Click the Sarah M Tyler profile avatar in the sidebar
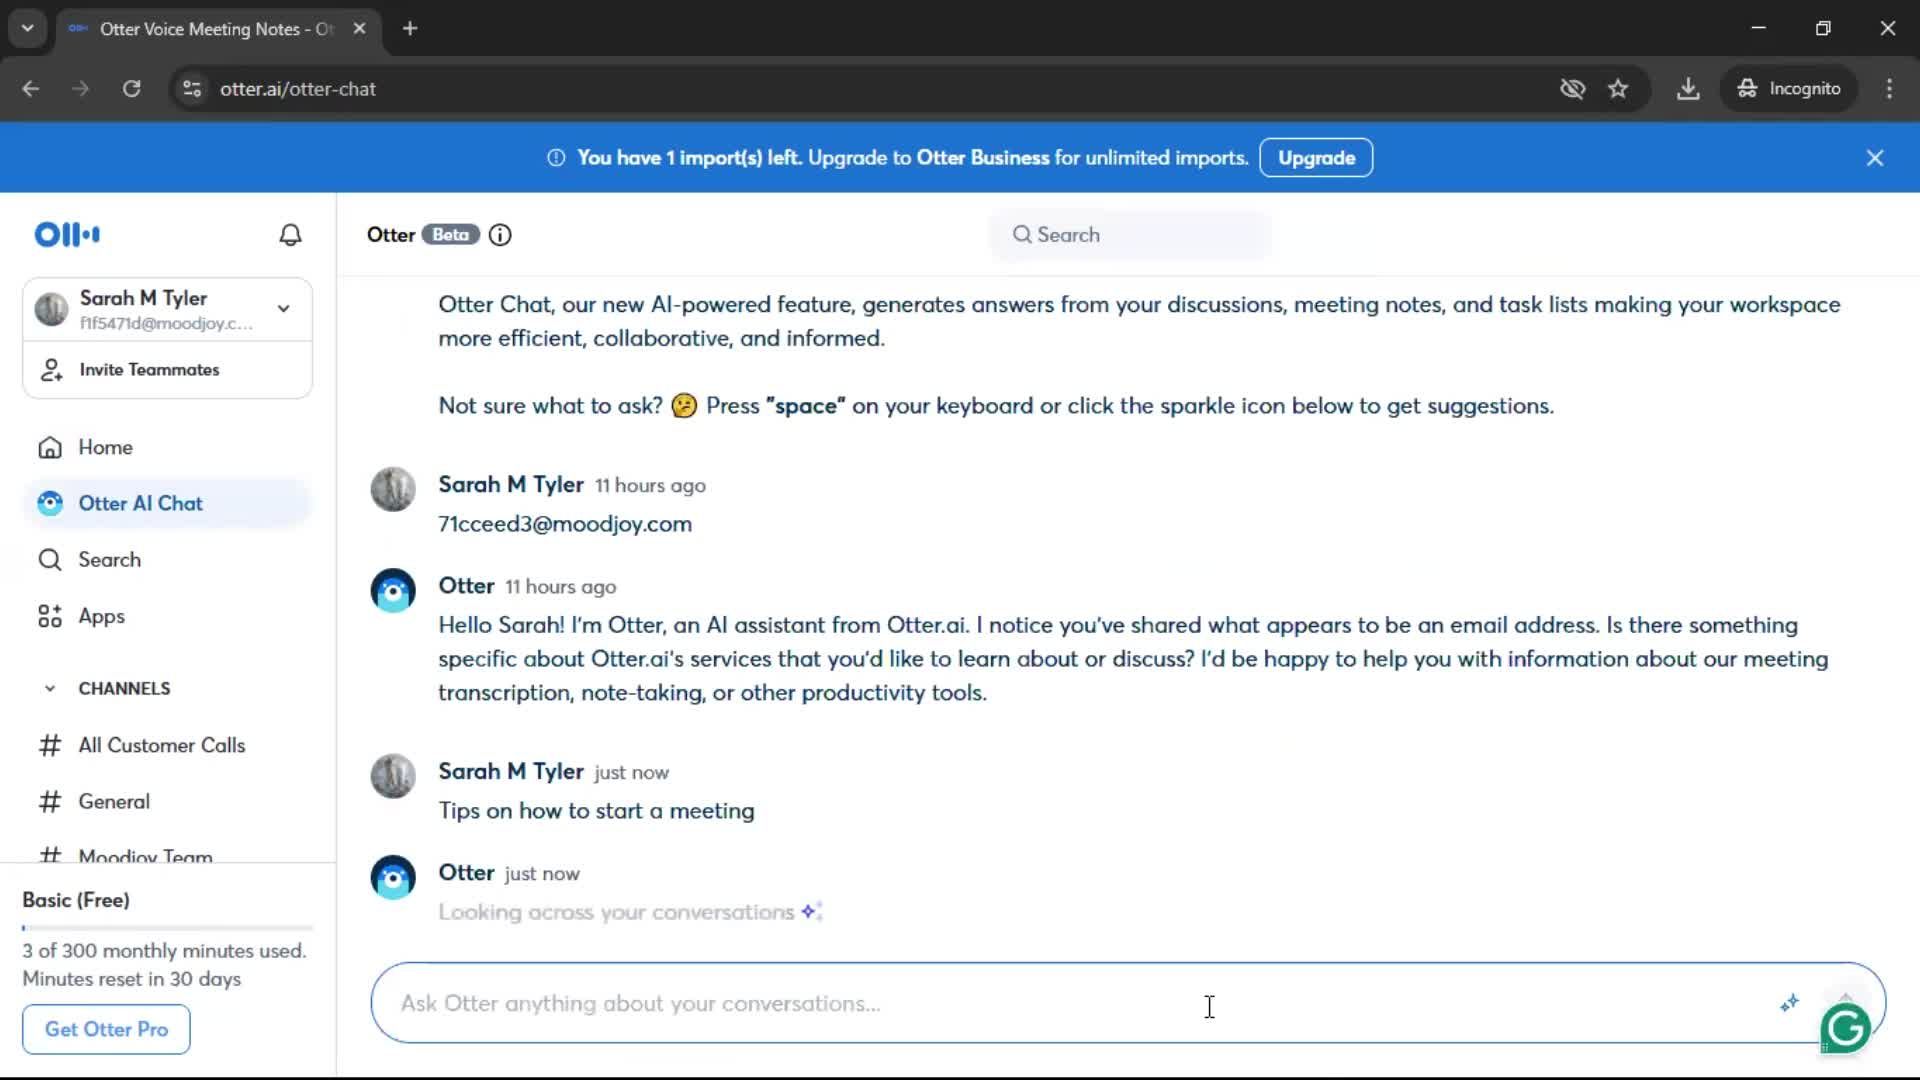Image resolution: width=1920 pixels, height=1080 pixels. tap(52, 310)
